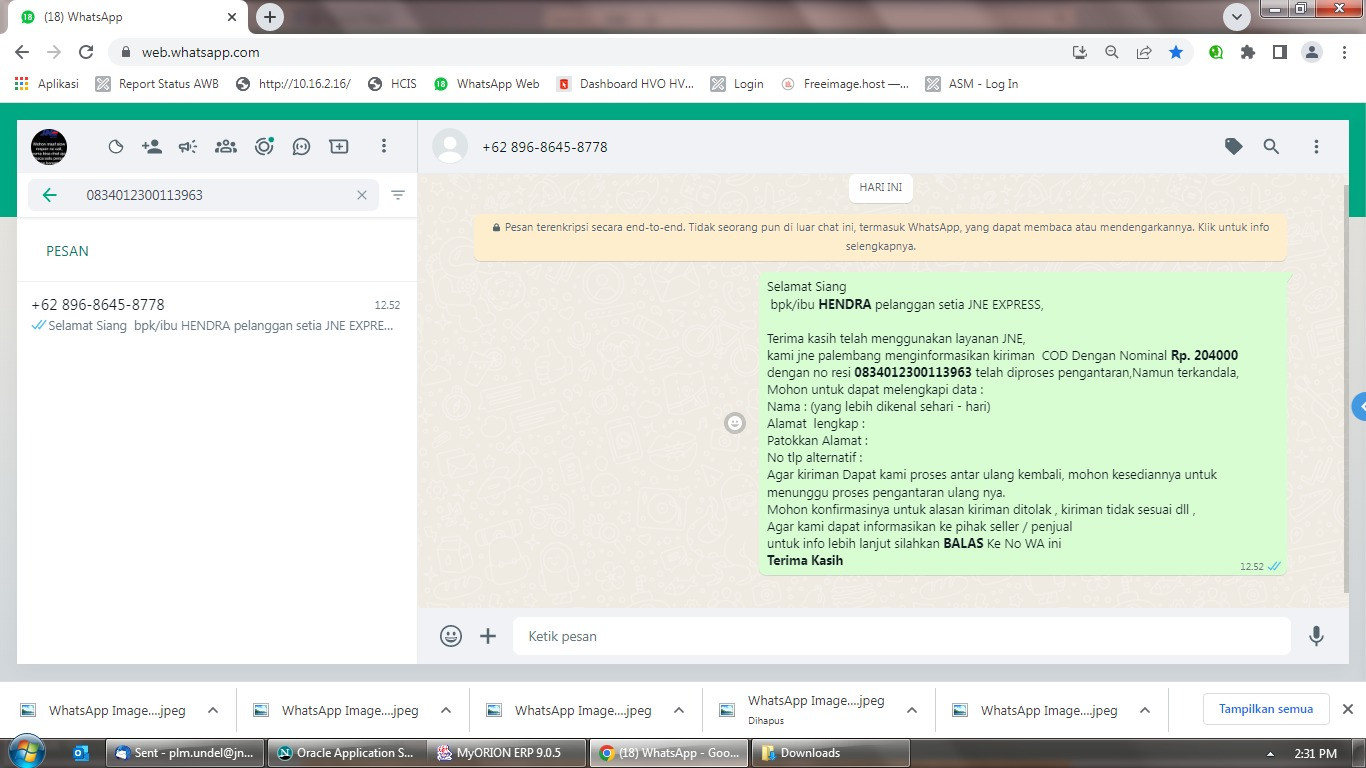This screenshot has height=768, width=1366.
Task: Click the end-to-end encryption info notice
Action: pos(881,236)
